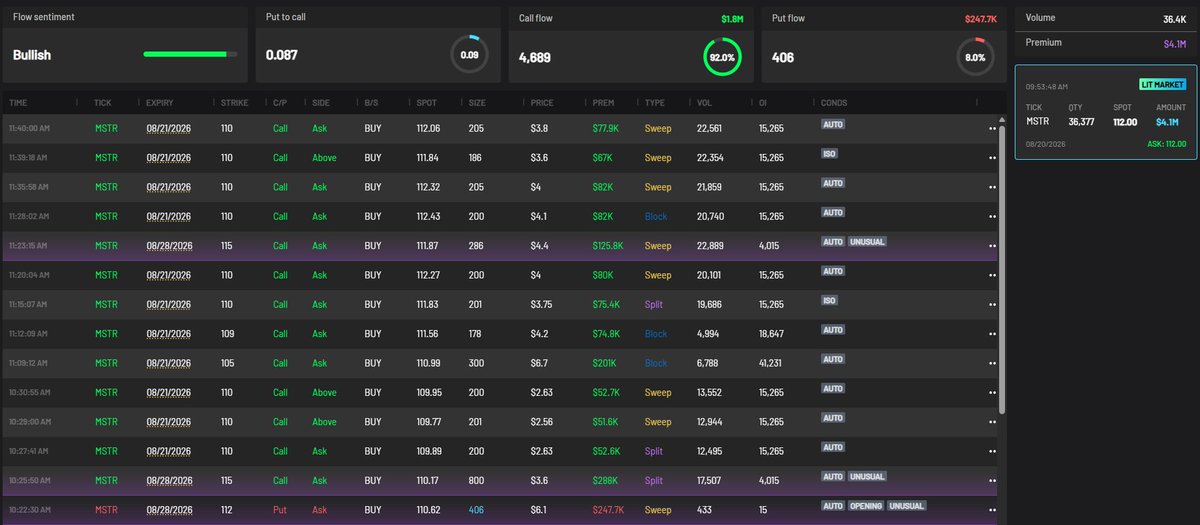Image resolution: width=1200 pixels, height=525 pixels.
Task: Click the MSTR ticker in the 11:39:18 AM row
Action: coord(104,158)
